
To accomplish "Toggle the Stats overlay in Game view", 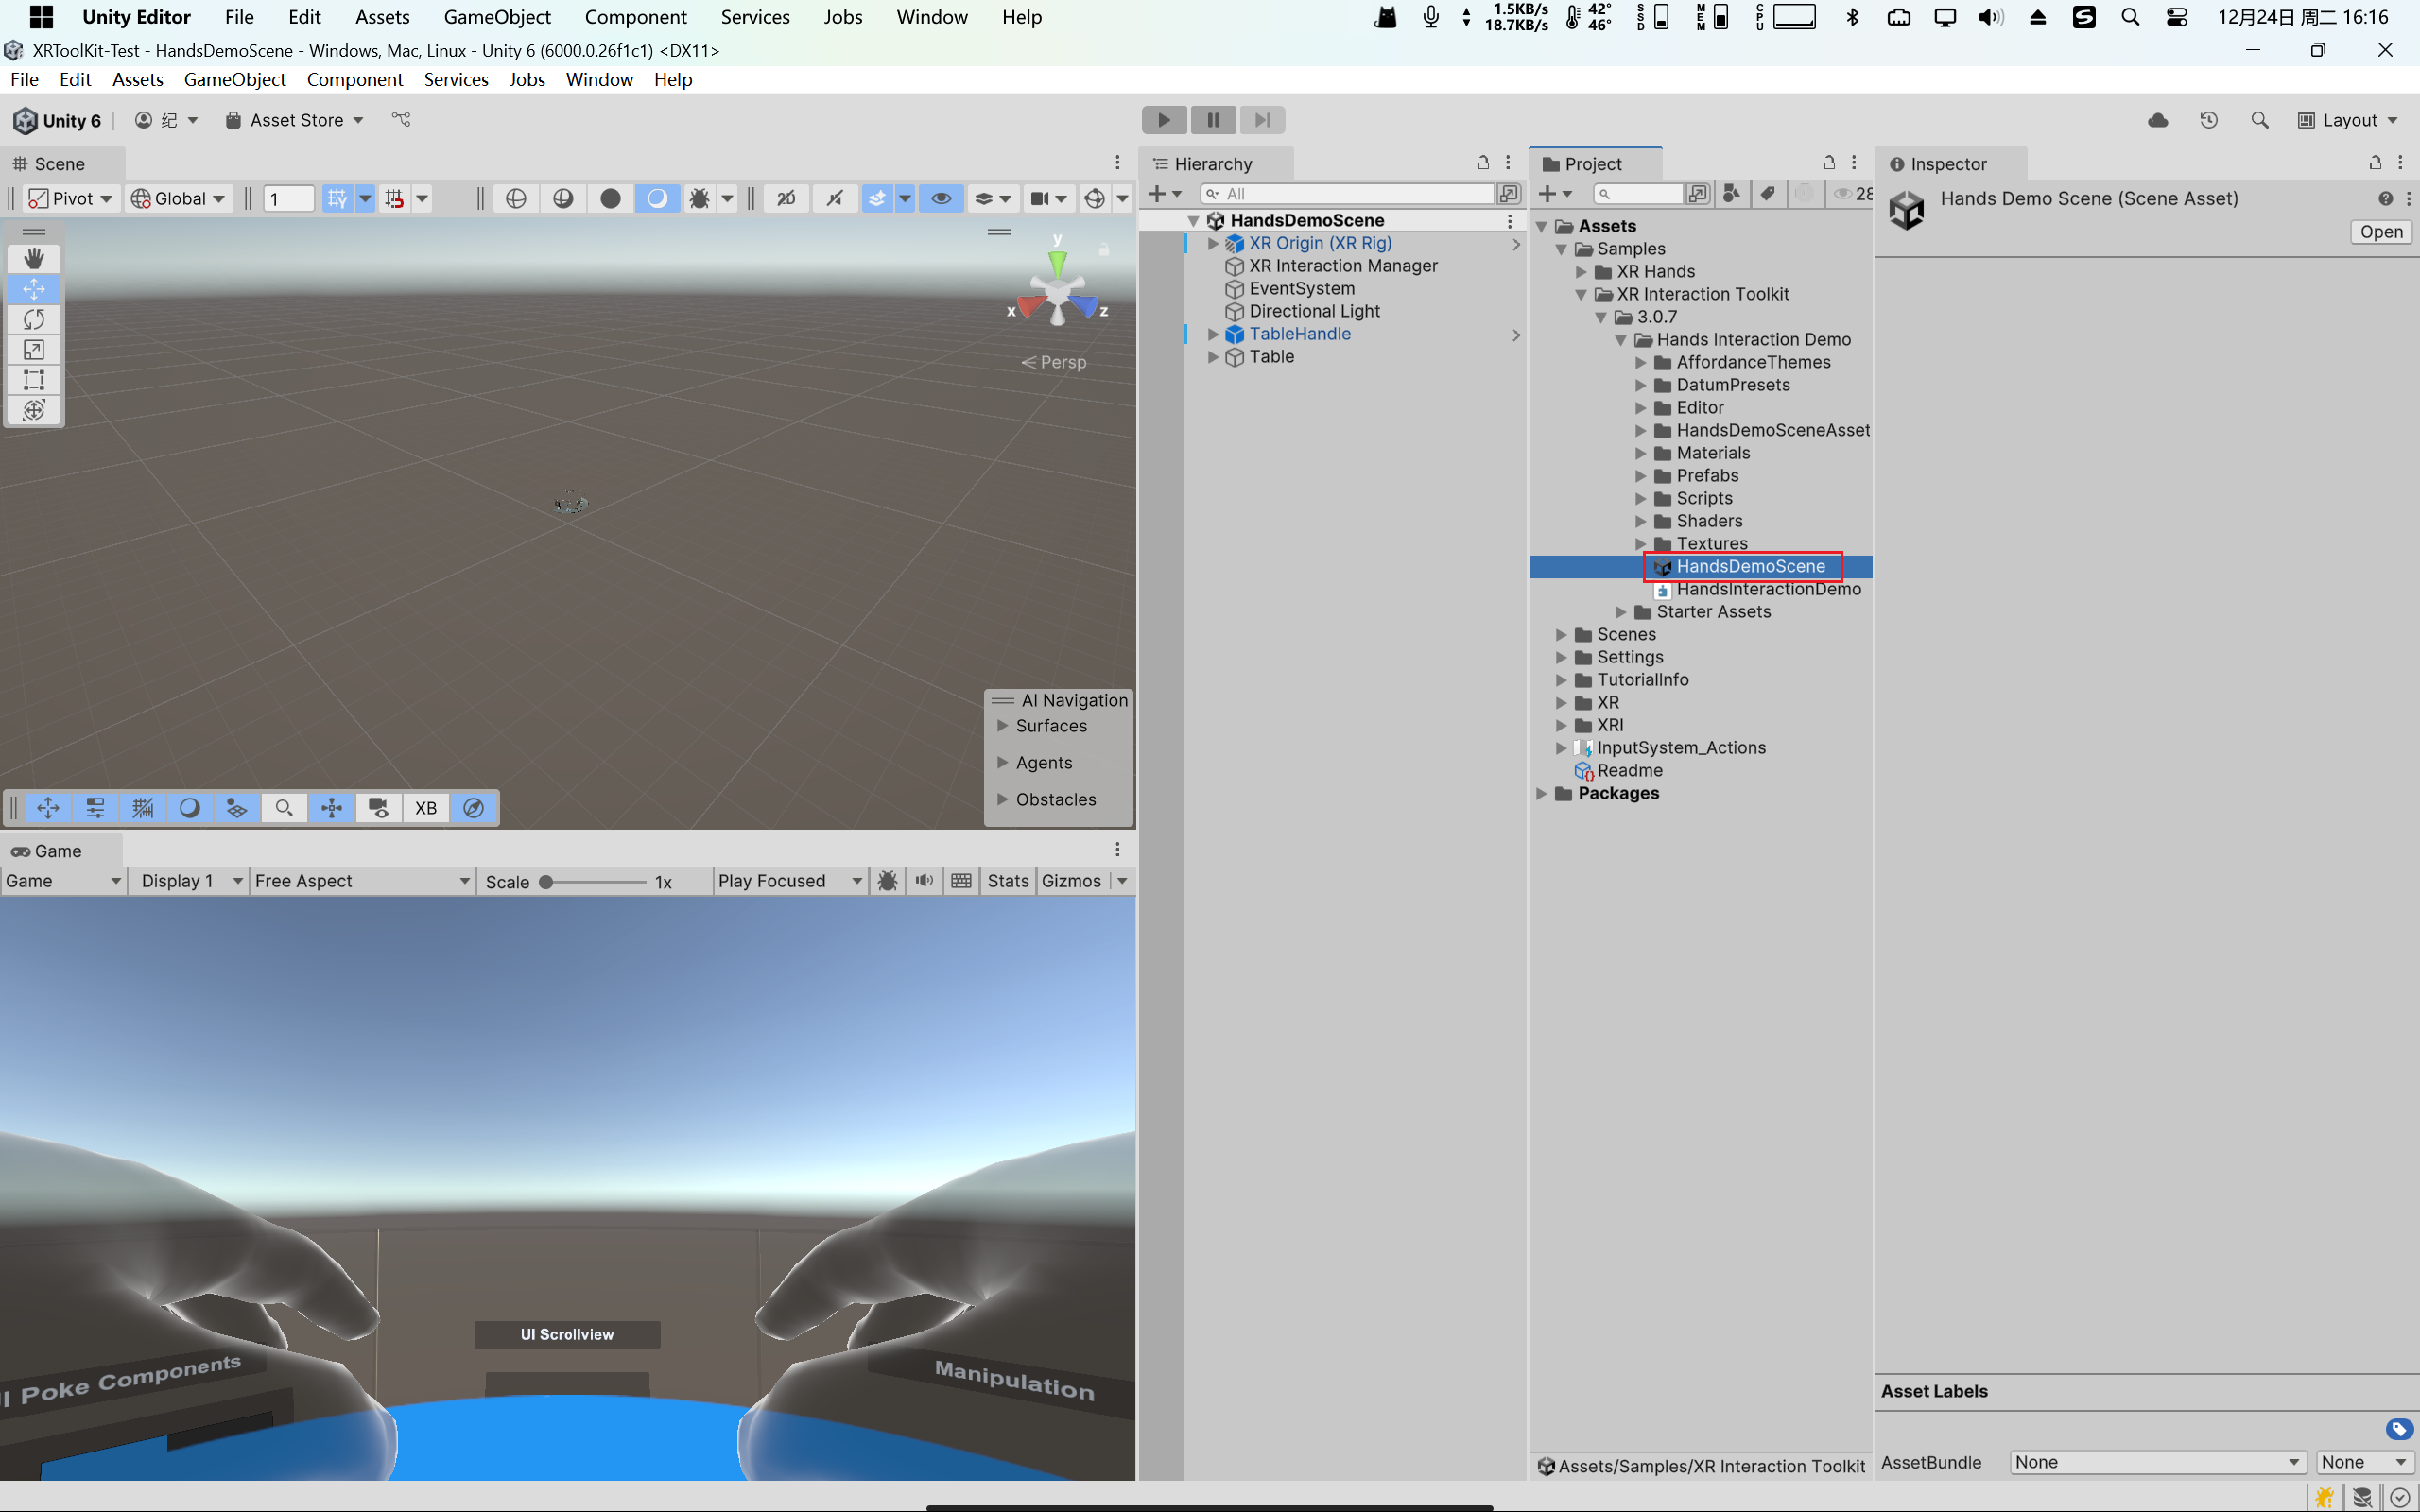I will pyautogui.click(x=1008, y=880).
